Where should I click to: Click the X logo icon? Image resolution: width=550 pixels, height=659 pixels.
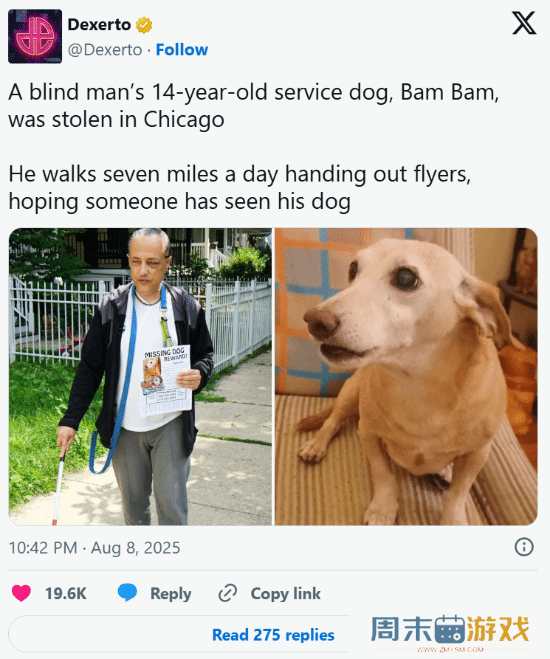524,23
